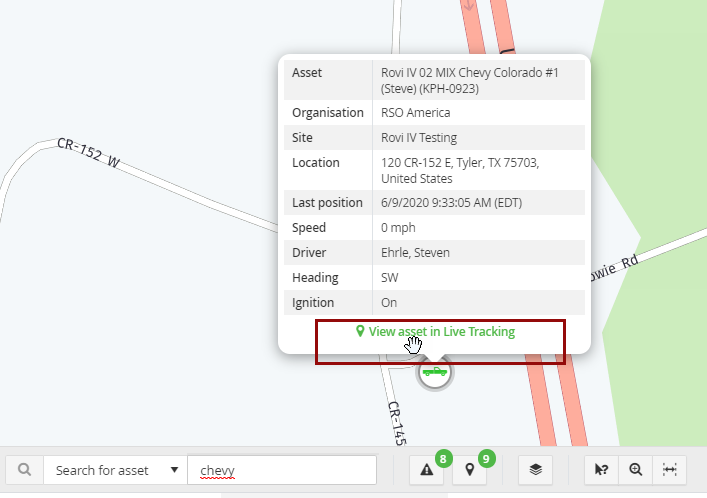Click the CR-152 W road label
This screenshot has height=498, width=707.
point(88,153)
